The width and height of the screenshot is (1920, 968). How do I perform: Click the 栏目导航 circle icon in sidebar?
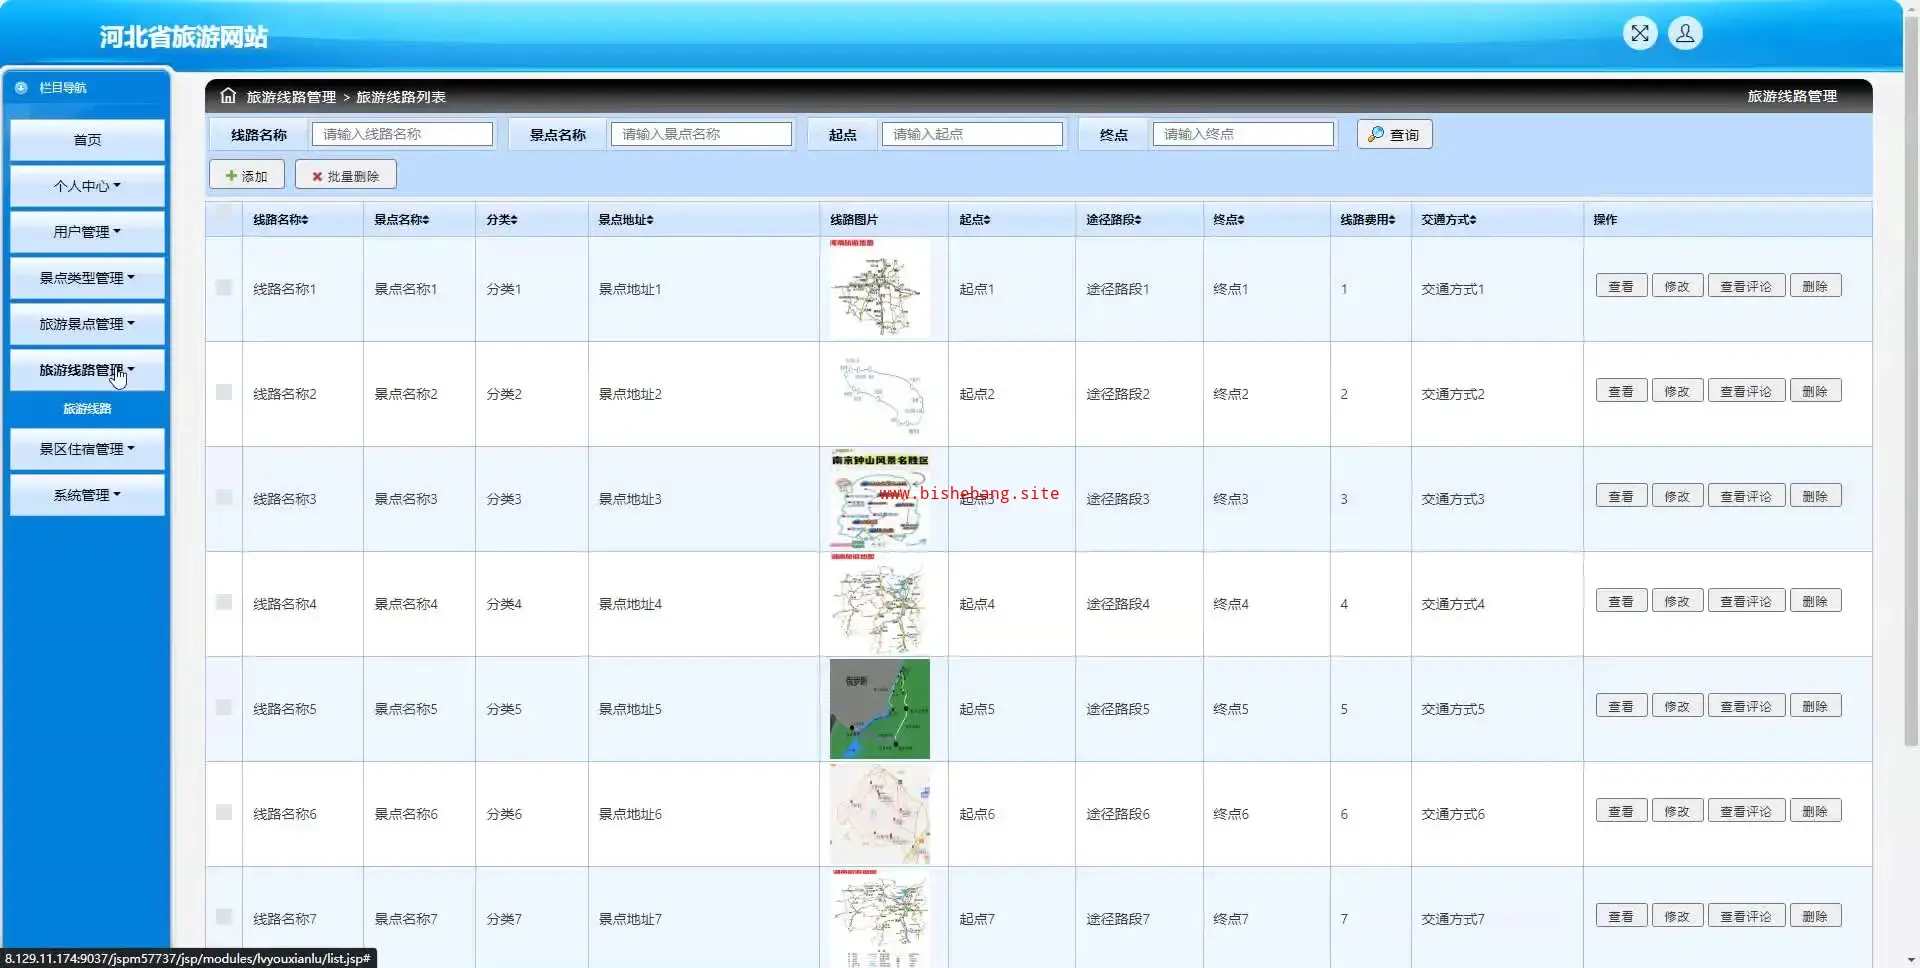tap(21, 88)
